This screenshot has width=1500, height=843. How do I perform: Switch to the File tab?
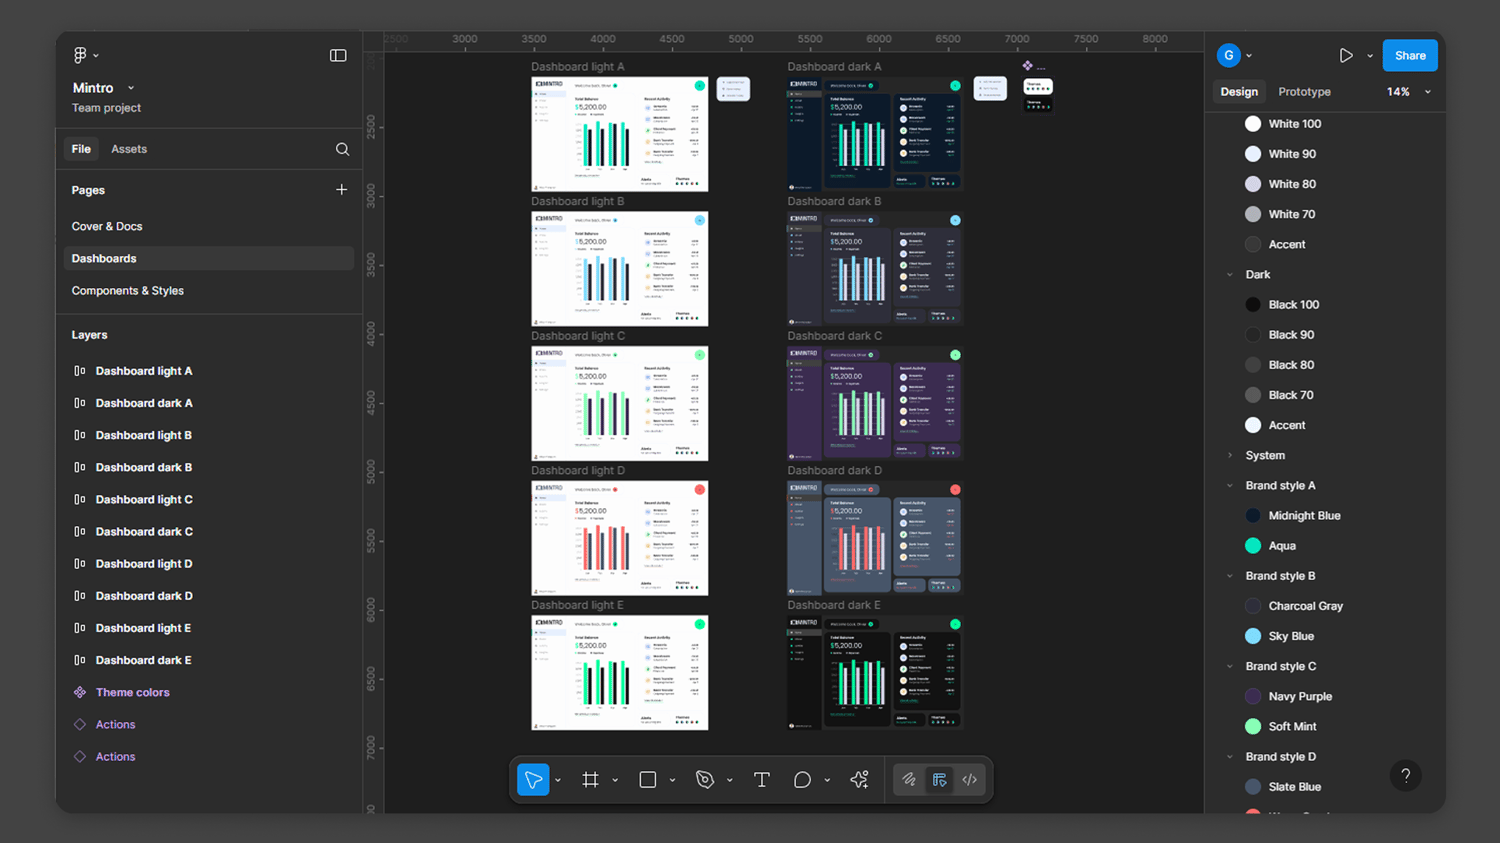click(81, 149)
